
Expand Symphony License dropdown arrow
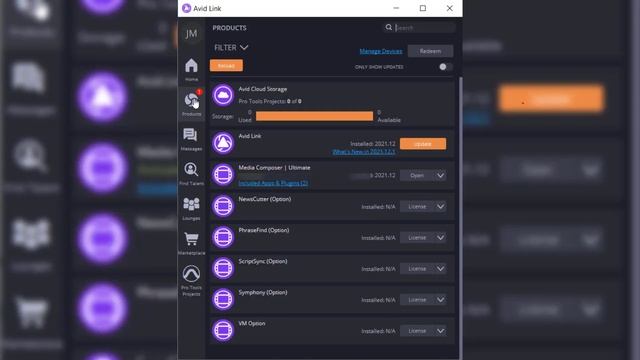tap(440, 300)
